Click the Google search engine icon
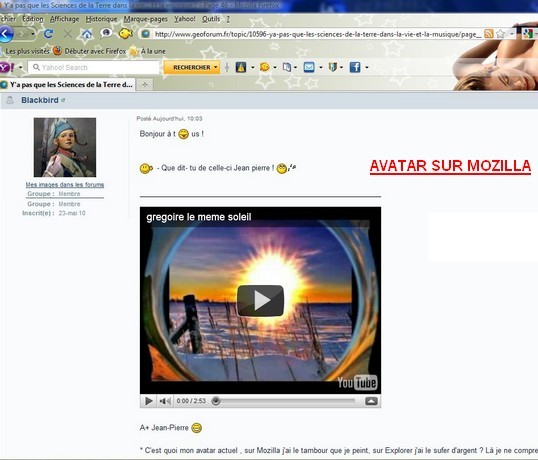This screenshot has height=460, width=538. [528, 34]
